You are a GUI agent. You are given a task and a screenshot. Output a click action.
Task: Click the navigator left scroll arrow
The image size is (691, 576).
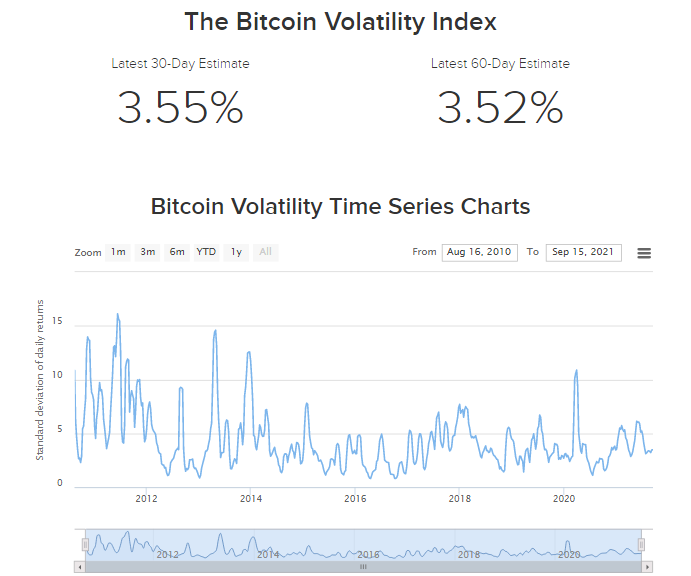coord(80,566)
